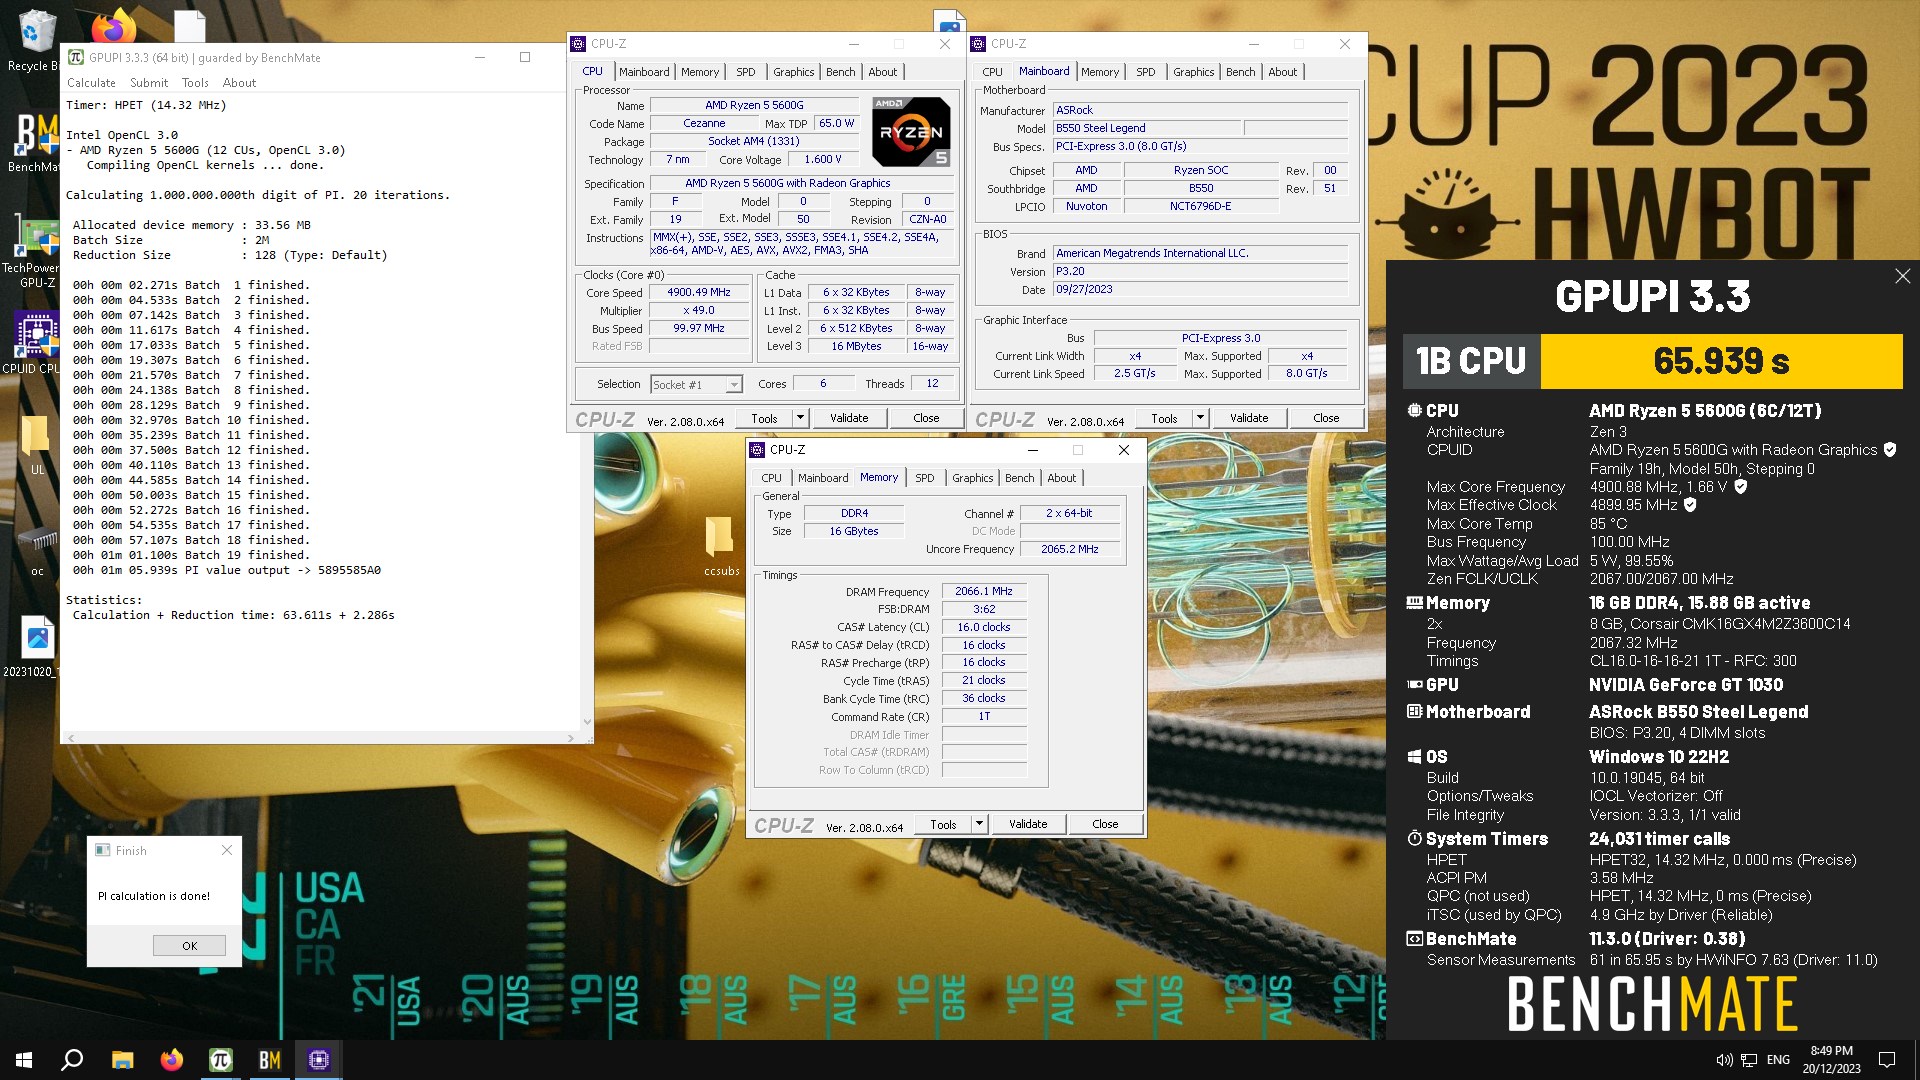1920x1080 pixels.
Task: Click Validate in Memory CPU-Z window
Action: pyautogui.click(x=1028, y=824)
